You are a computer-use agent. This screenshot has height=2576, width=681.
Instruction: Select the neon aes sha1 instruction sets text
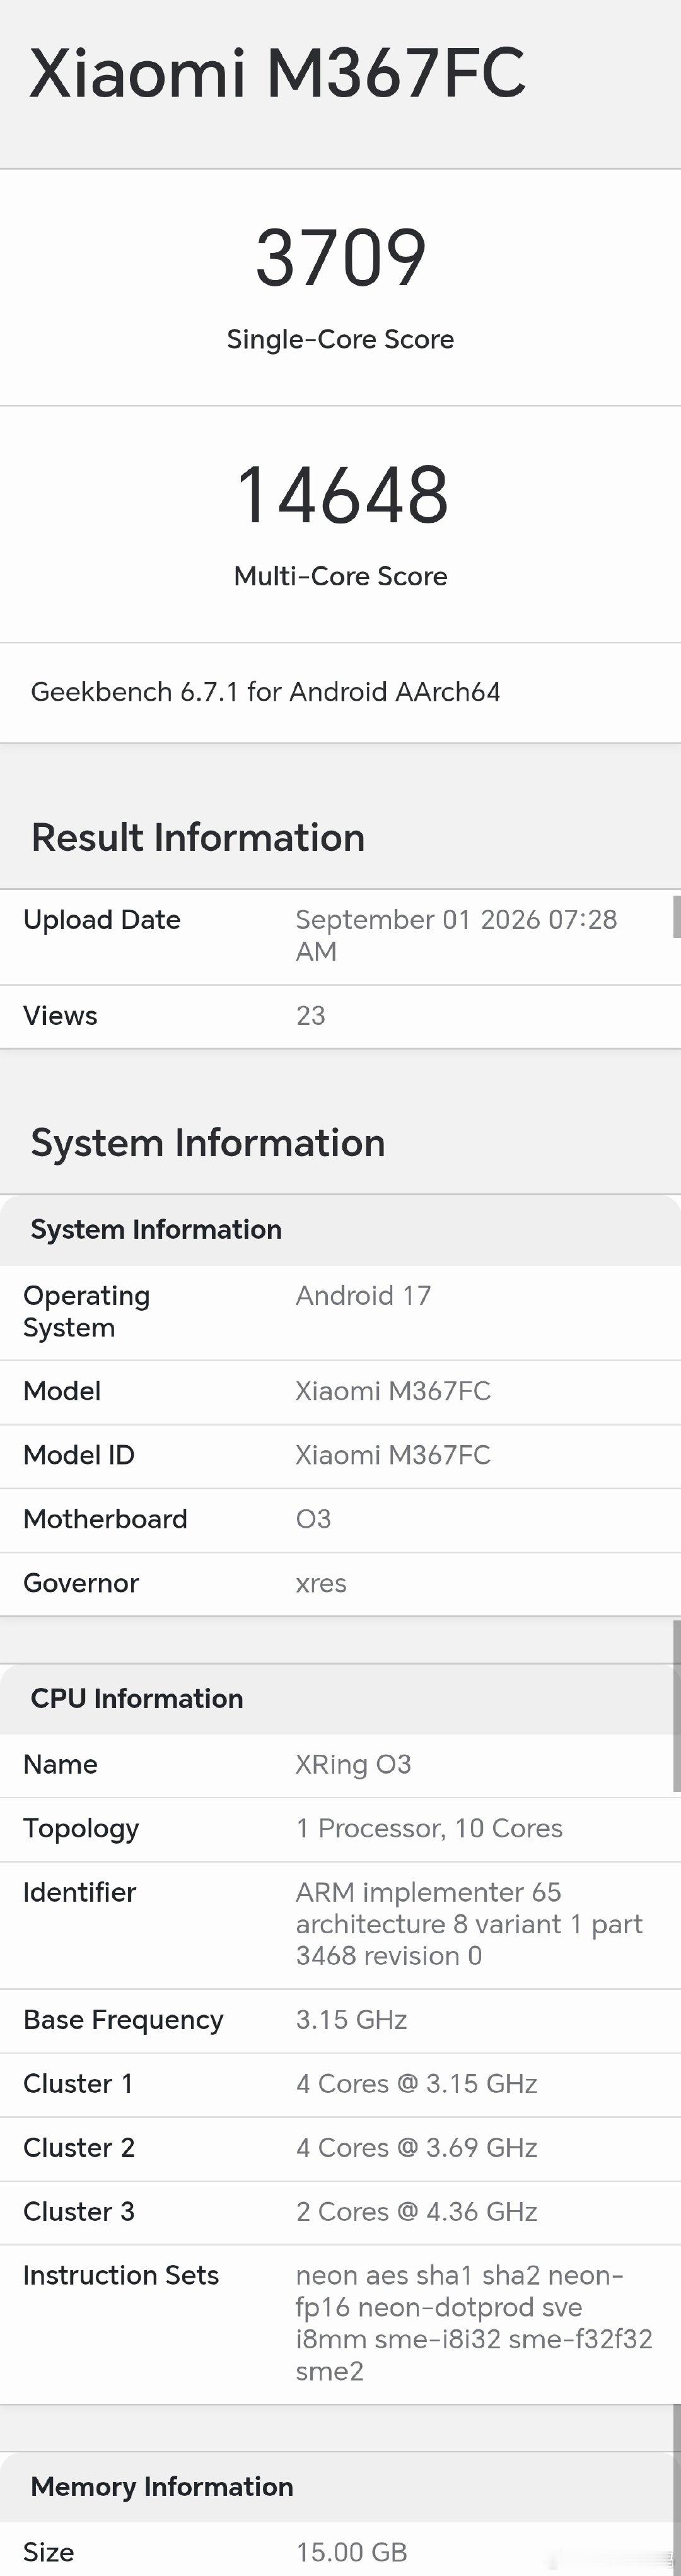click(474, 2323)
